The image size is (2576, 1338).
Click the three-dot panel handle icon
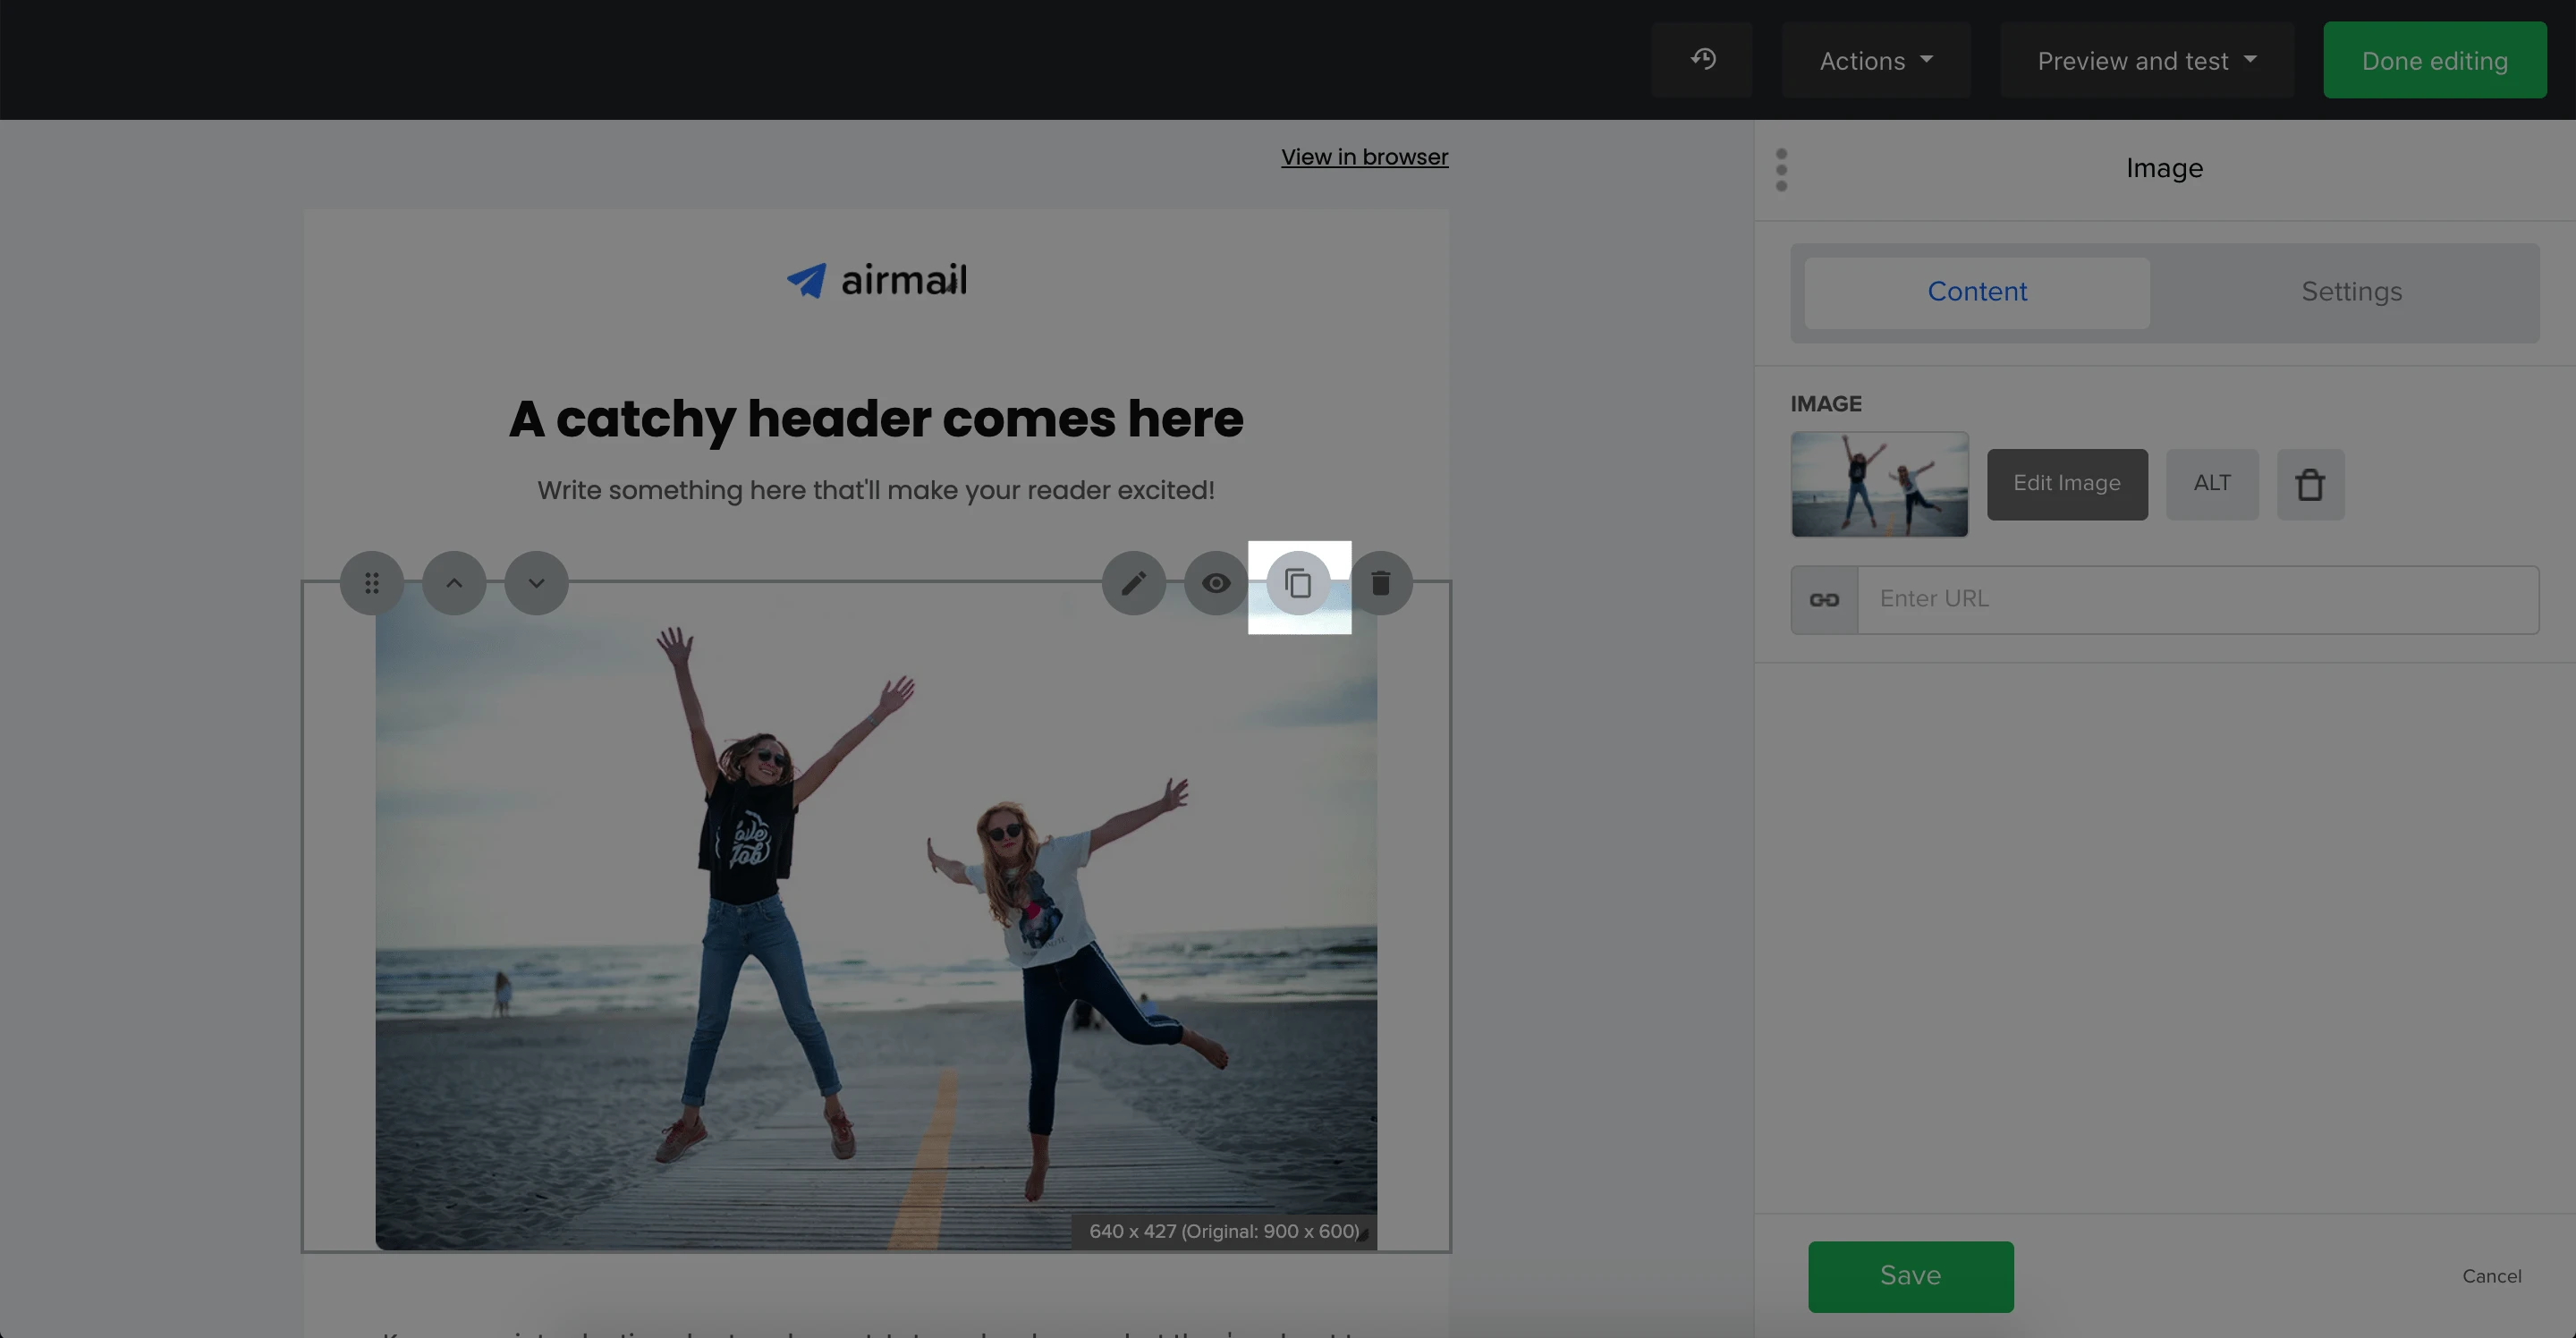pos(1781,169)
